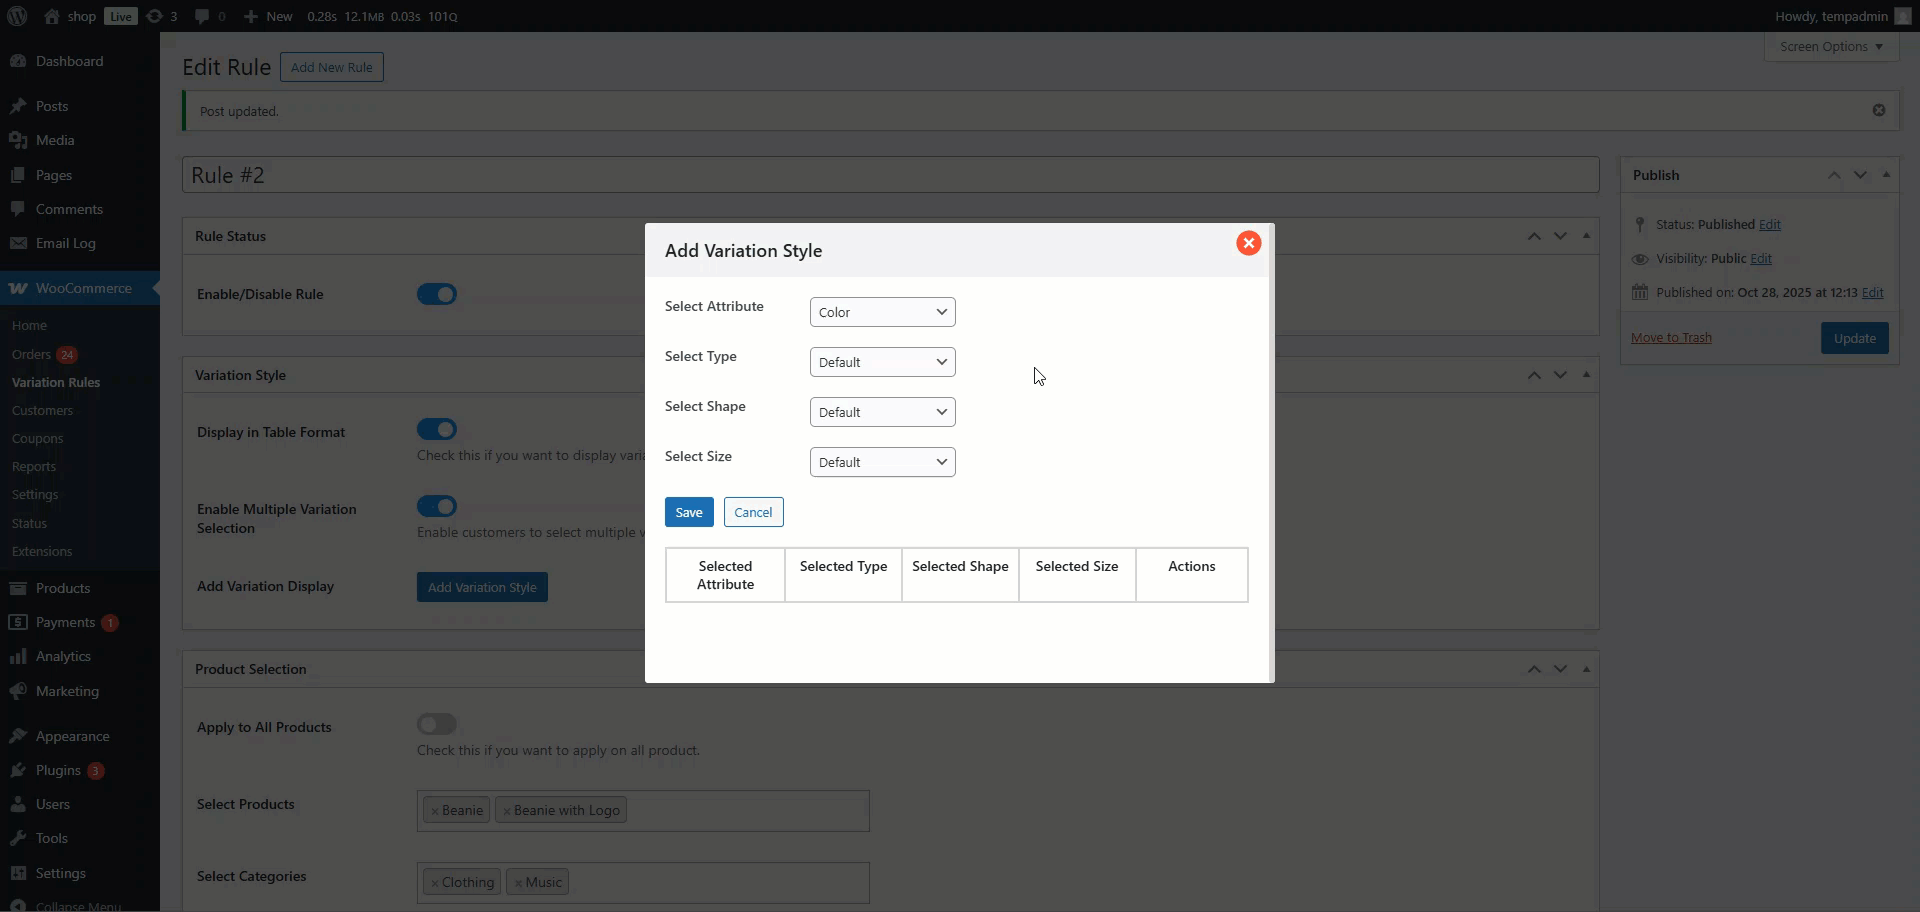Screen dimensions: 1920x912
Task: Click Move to Trash link
Action: [1671, 337]
